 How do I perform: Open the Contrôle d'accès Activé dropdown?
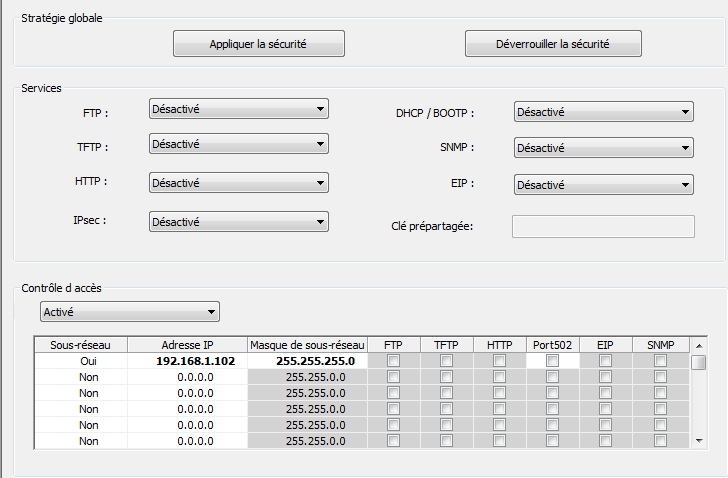pyautogui.click(x=129, y=312)
